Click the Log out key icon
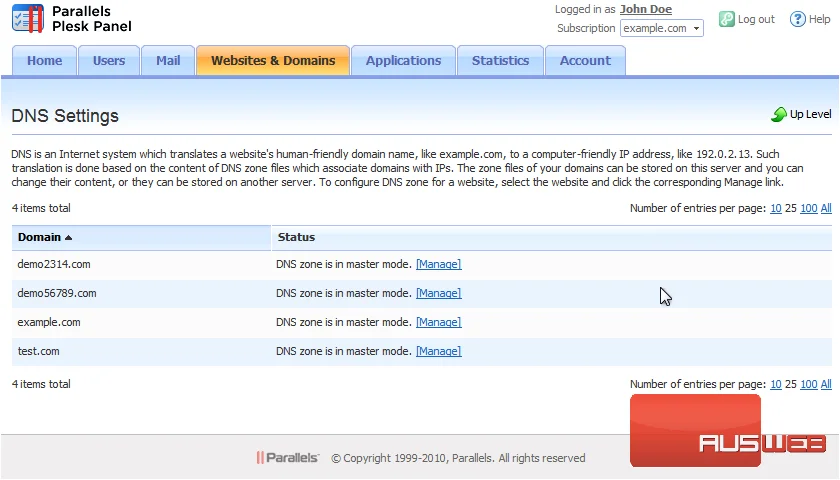Viewport: 840px width, 480px height. point(726,19)
